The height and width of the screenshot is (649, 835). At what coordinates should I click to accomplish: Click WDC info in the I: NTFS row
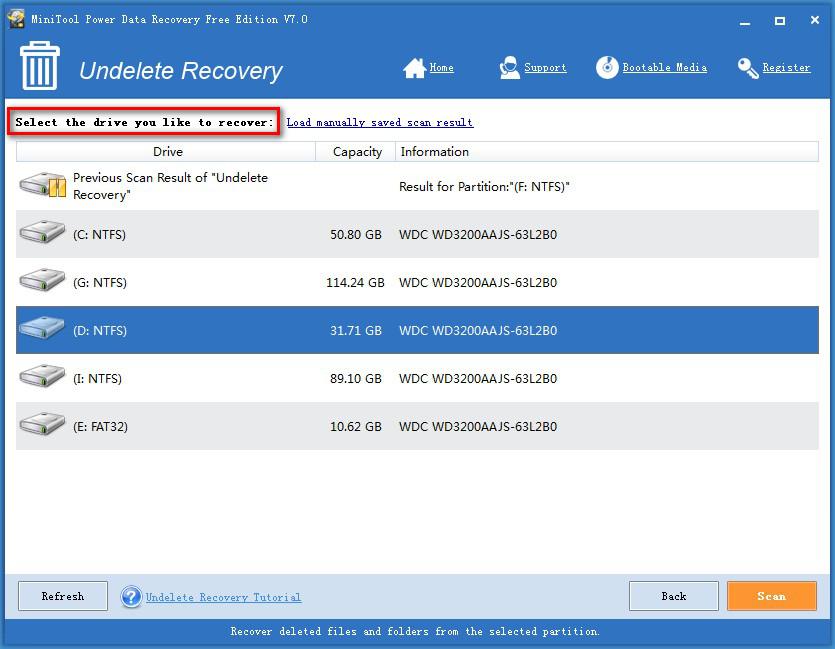(478, 379)
